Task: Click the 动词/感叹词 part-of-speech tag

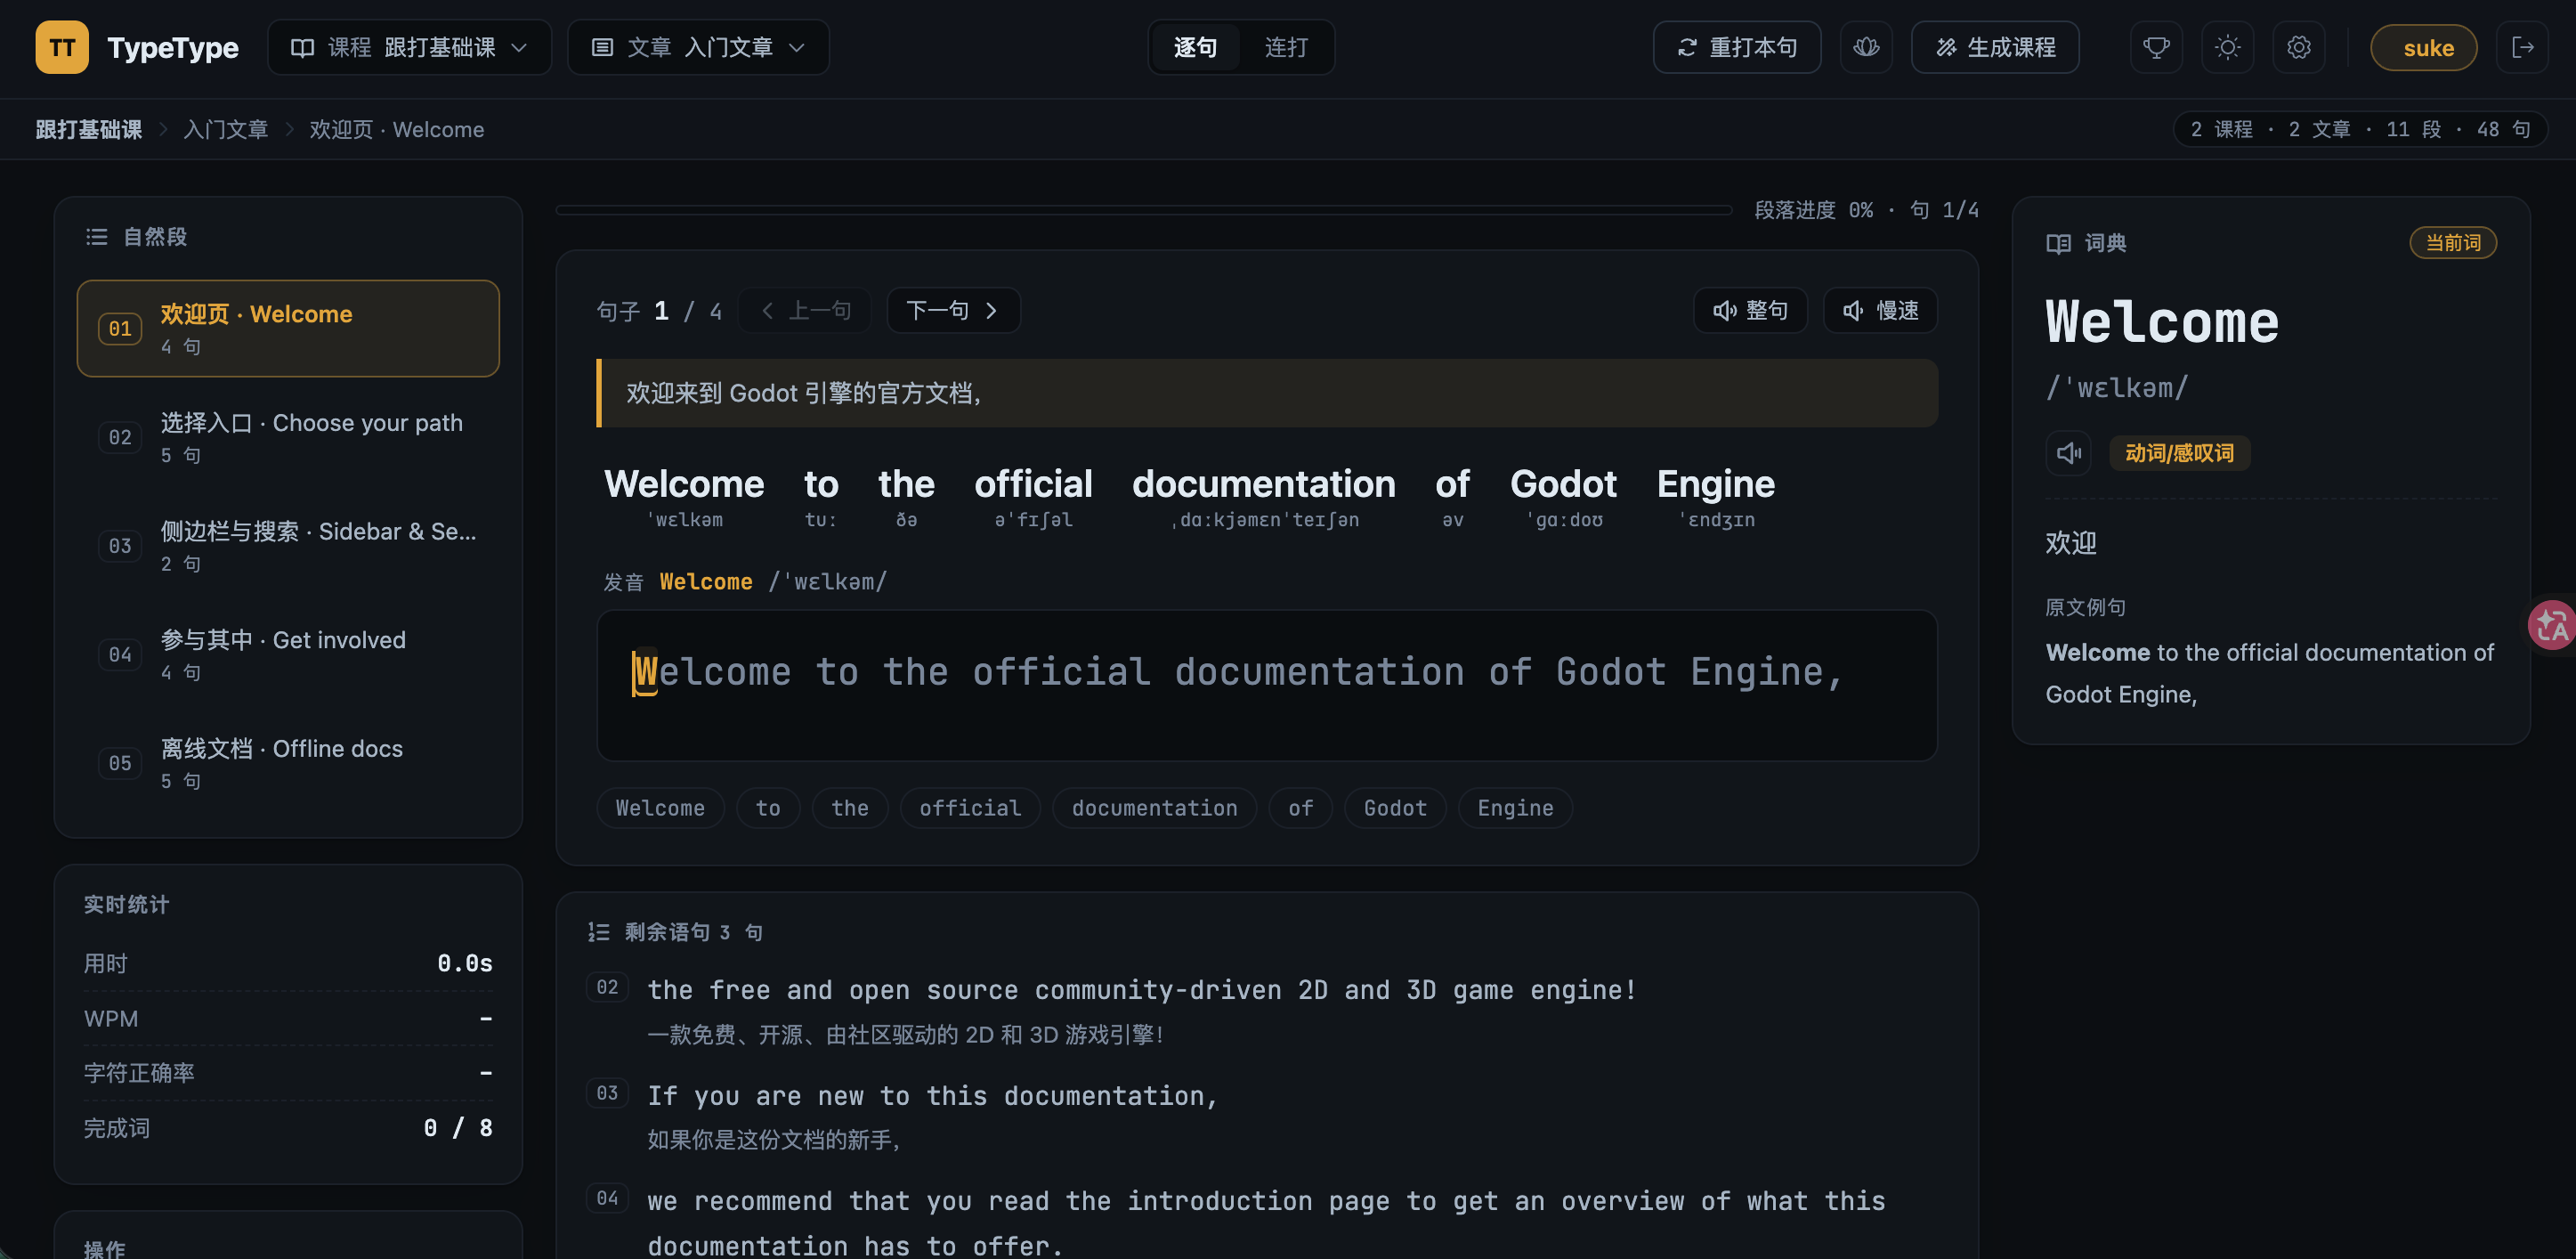Action: [2179, 453]
